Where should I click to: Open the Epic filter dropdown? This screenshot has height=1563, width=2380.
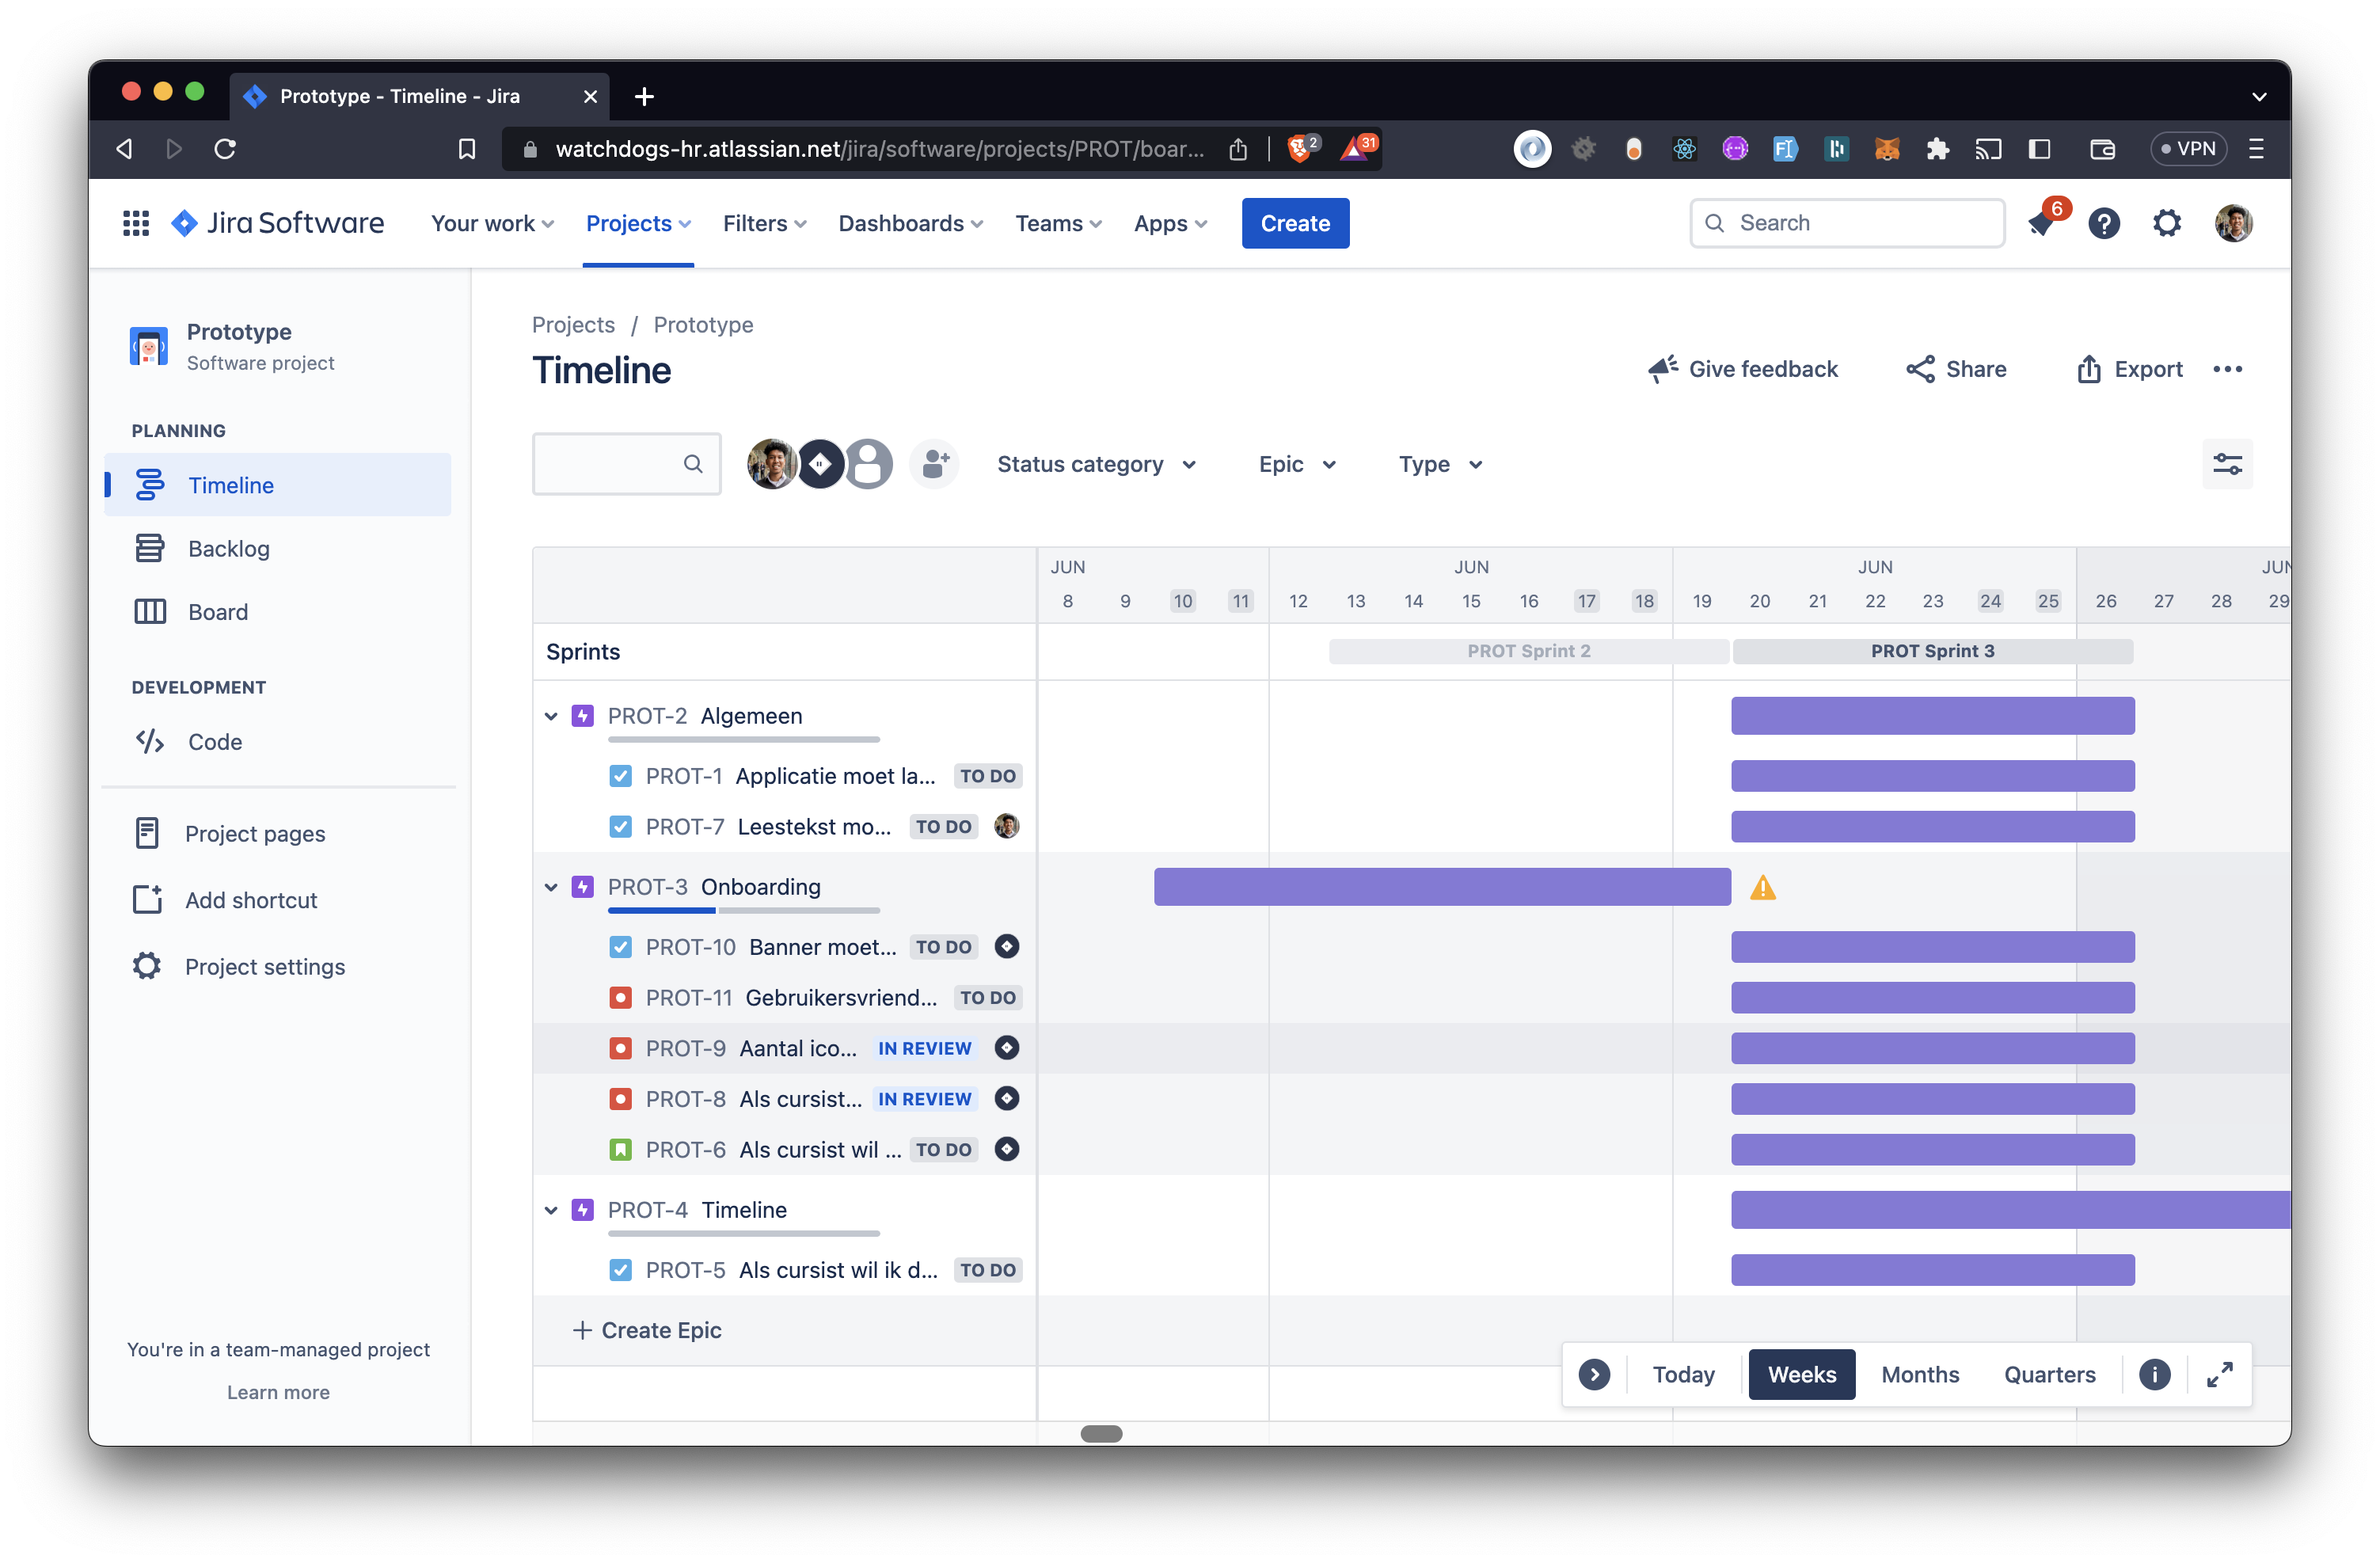click(x=1295, y=463)
